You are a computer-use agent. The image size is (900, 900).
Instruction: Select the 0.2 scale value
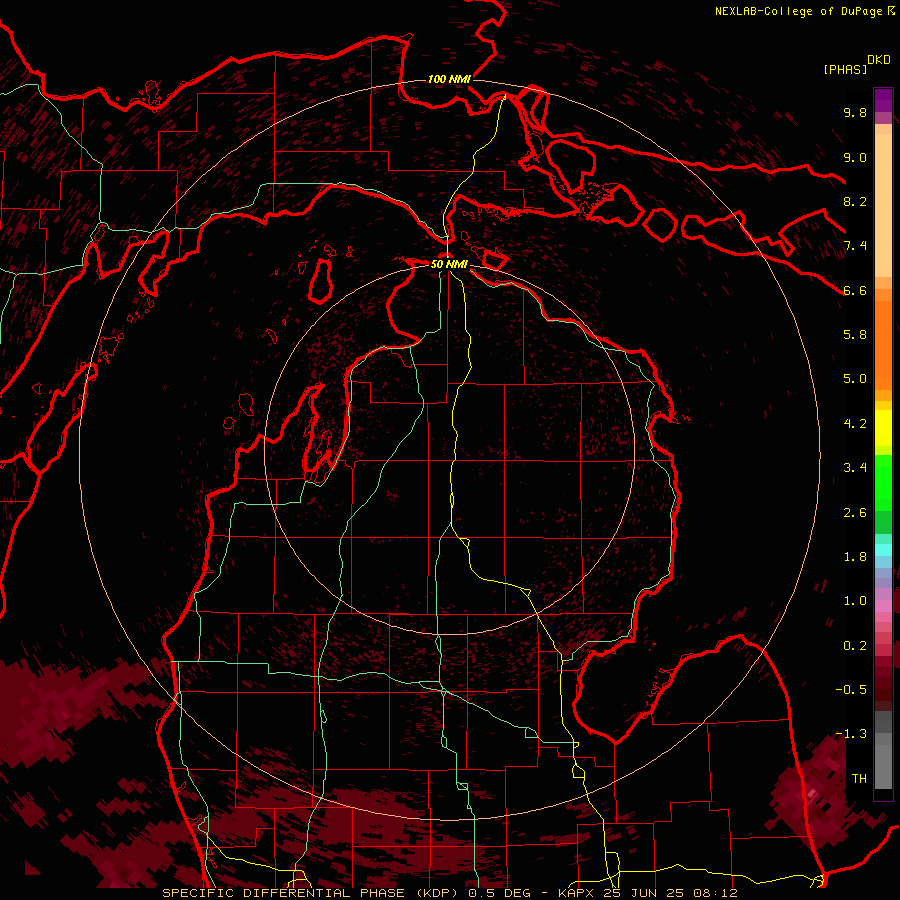coord(855,646)
